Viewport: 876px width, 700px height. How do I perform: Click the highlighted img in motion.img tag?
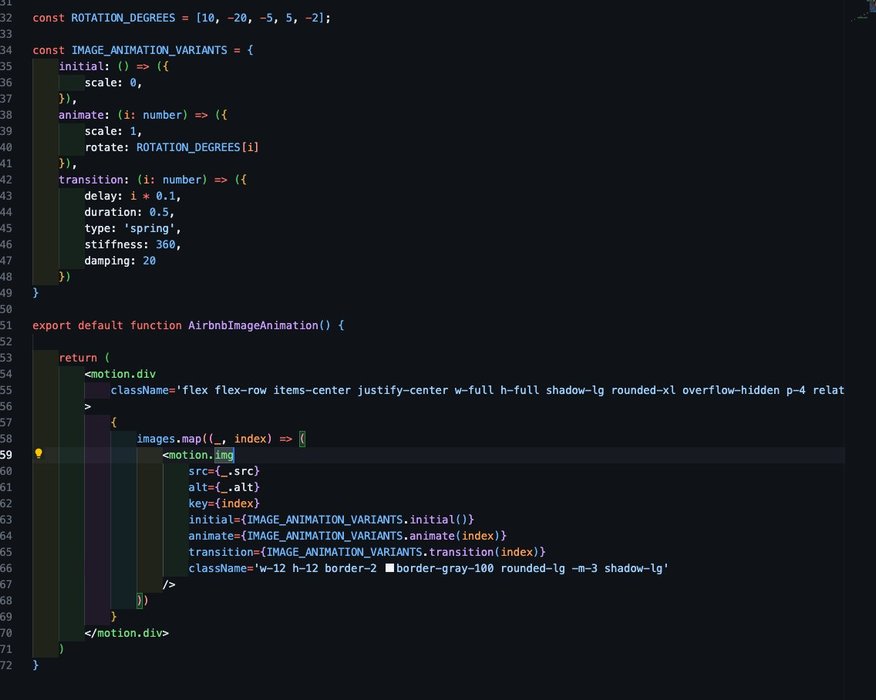(224, 455)
